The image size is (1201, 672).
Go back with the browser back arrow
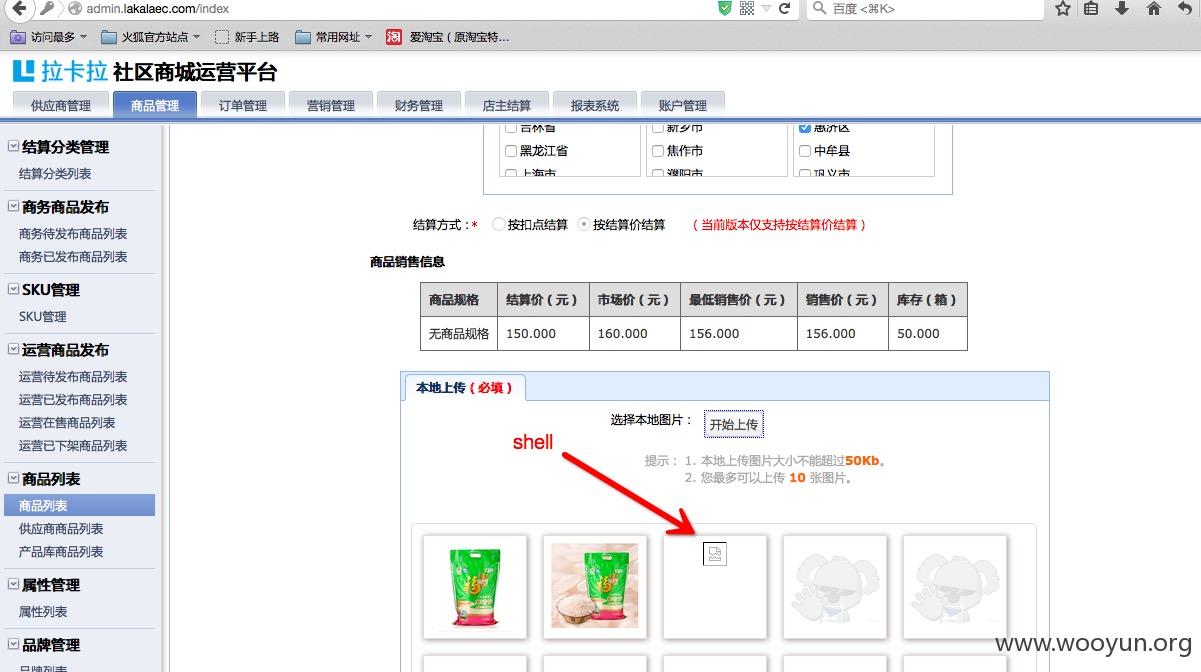17,9
